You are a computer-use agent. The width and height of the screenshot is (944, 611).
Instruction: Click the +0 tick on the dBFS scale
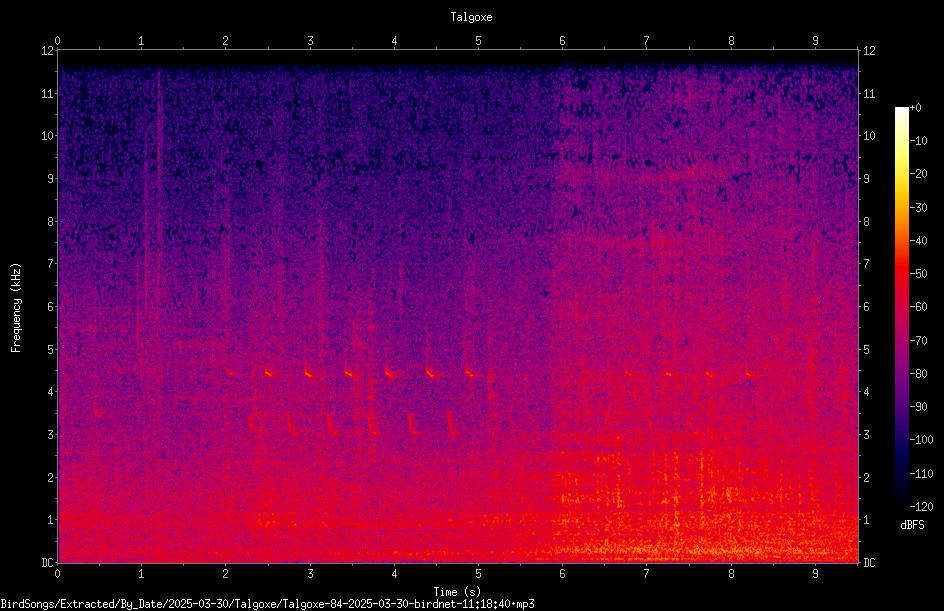[x=915, y=108]
